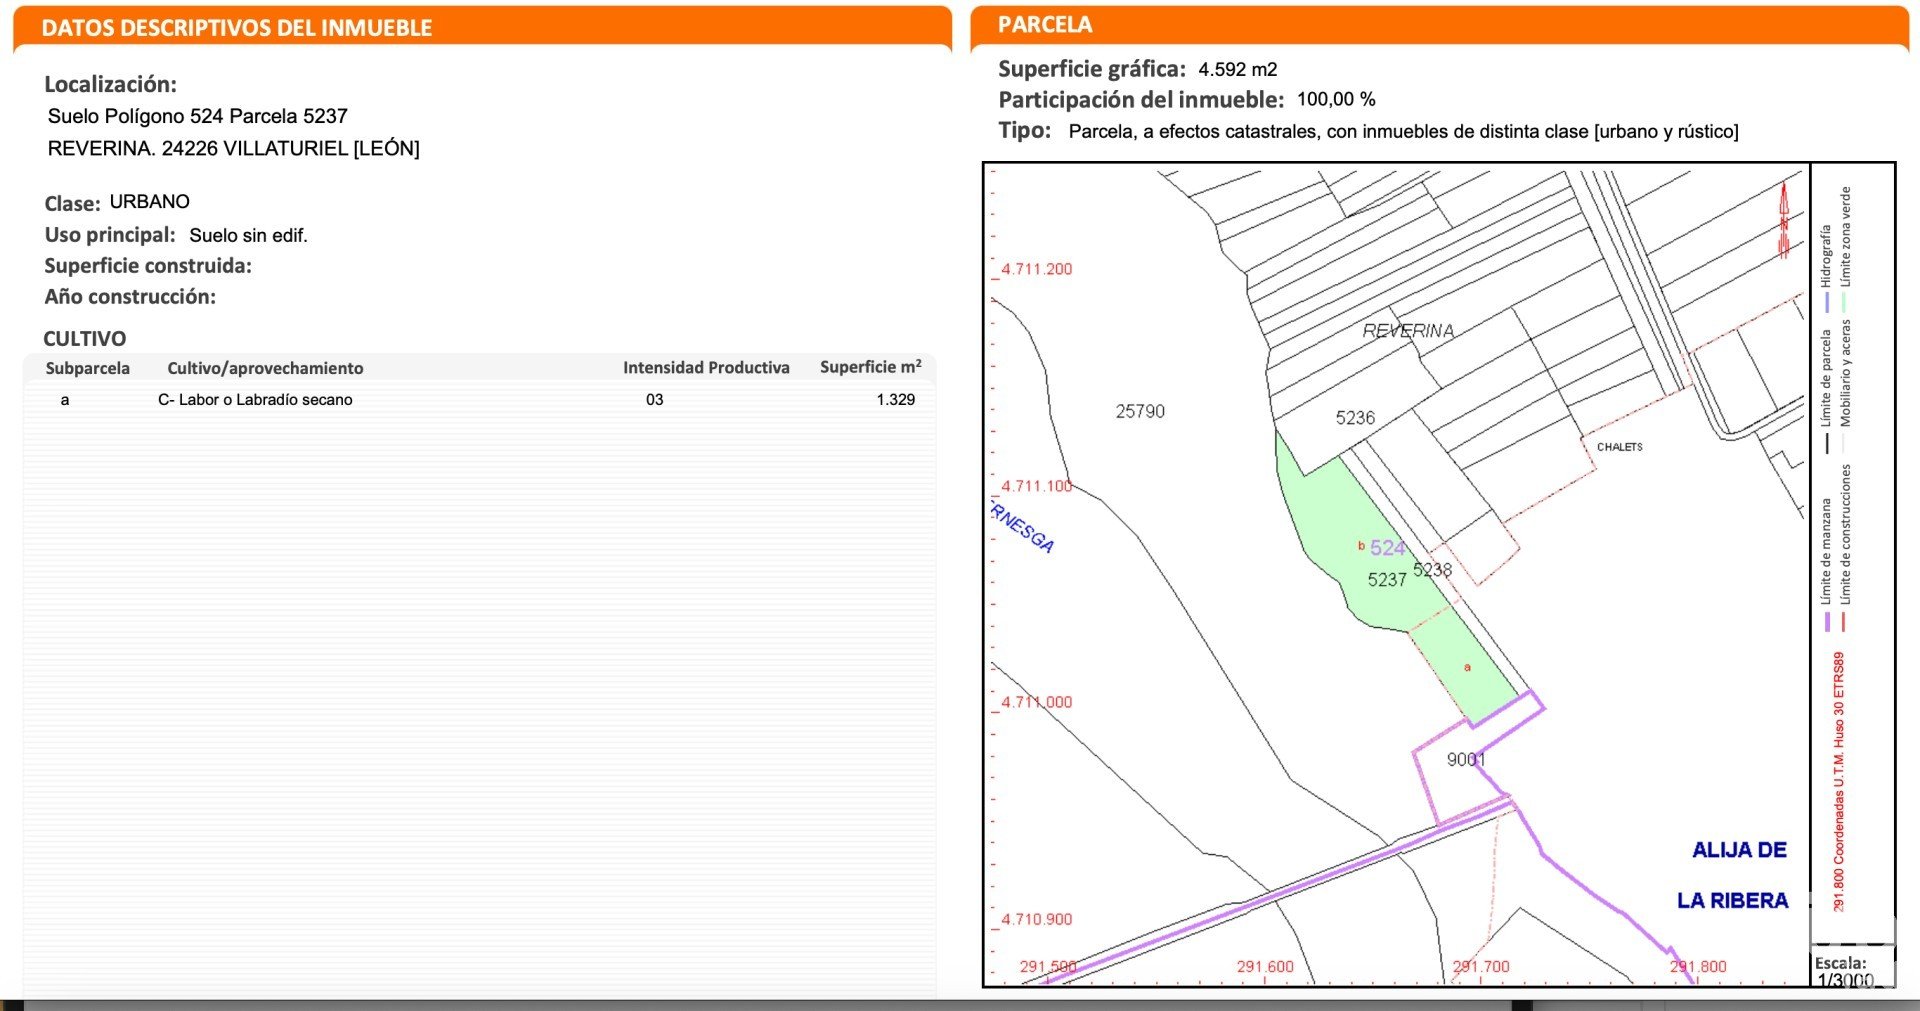The height and width of the screenshot is (1011, 1920).
Task: Click the 'REVERINA' place name on map
Action: click(x=1408, y=331)
